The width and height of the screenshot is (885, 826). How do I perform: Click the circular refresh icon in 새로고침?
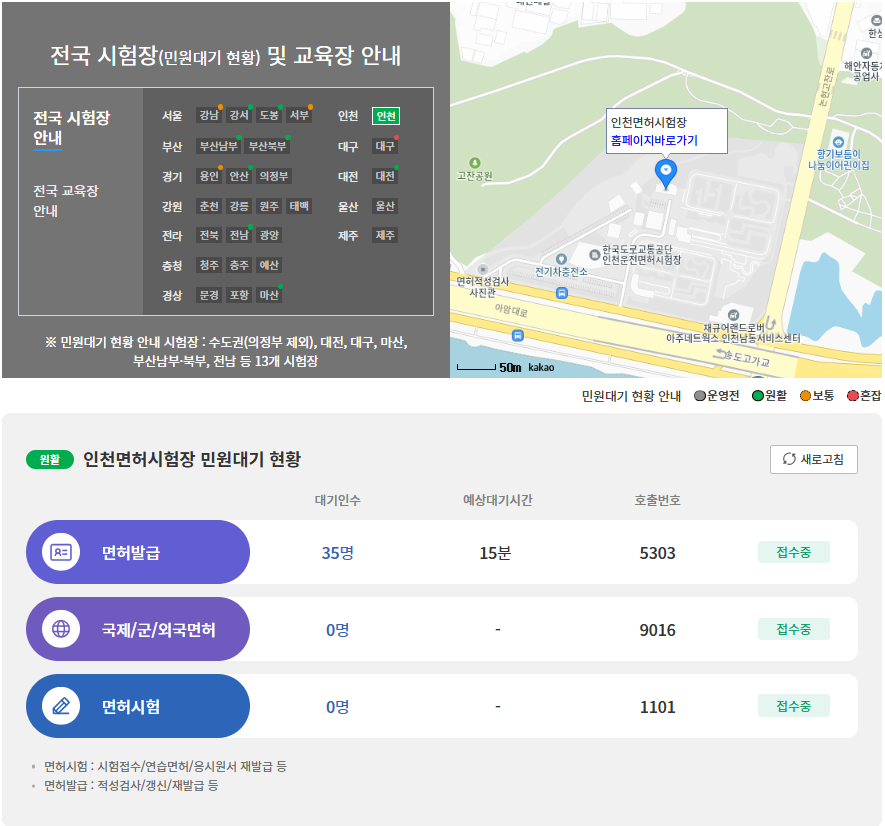tap(790, 459)
